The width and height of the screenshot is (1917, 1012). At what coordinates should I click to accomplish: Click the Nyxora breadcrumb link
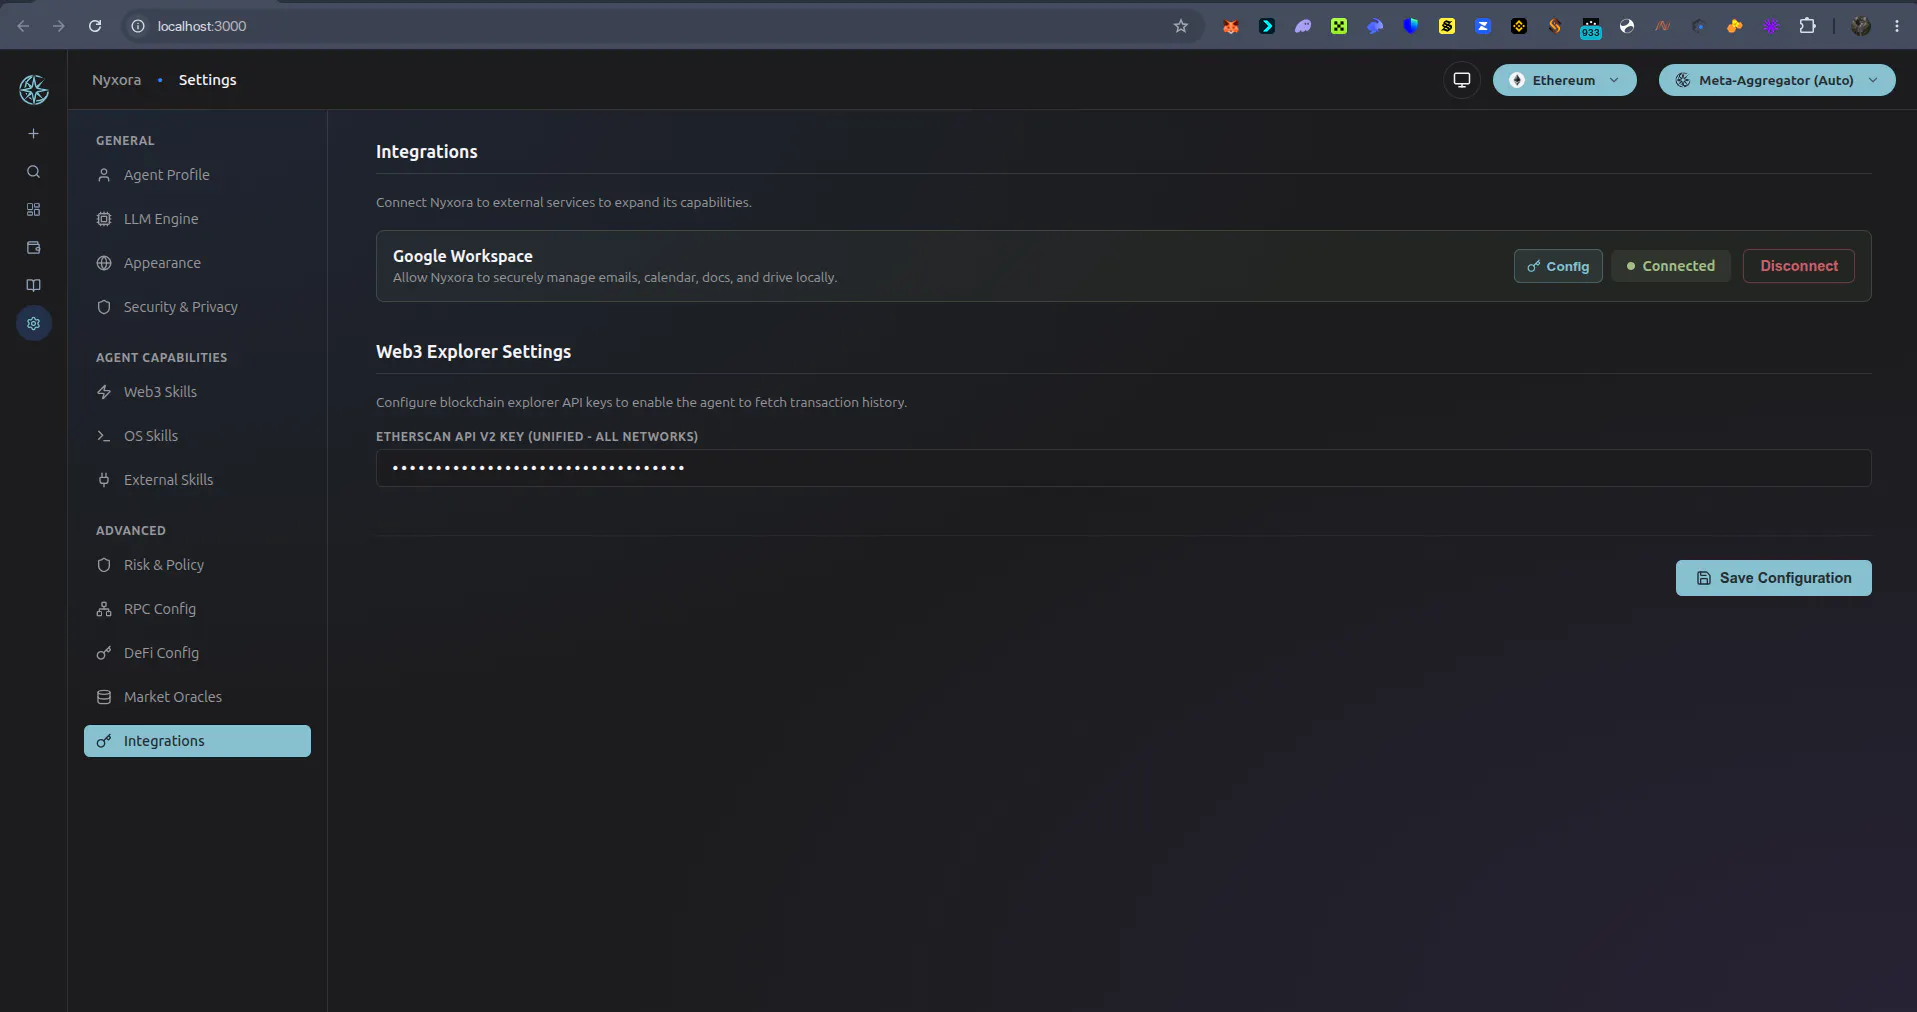tap(116, 80)
